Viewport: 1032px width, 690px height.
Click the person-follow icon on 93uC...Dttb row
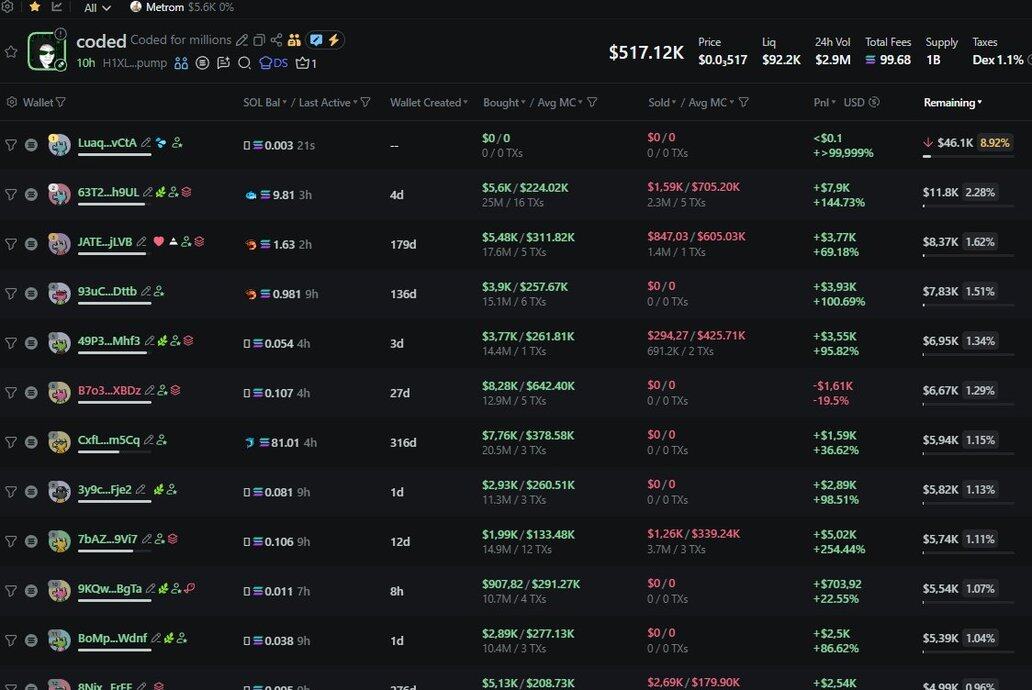[159, 291]
